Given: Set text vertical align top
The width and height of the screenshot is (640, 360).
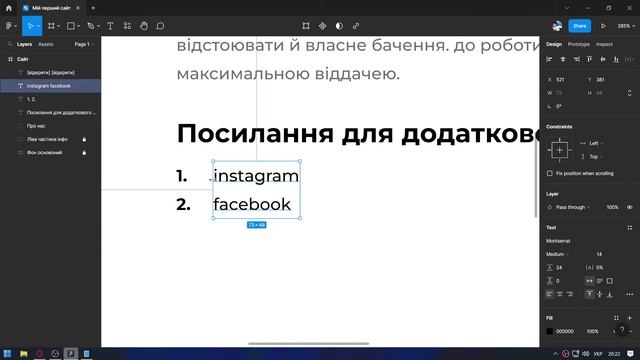Looking at the screenshot, I should [x=589, y=294].
